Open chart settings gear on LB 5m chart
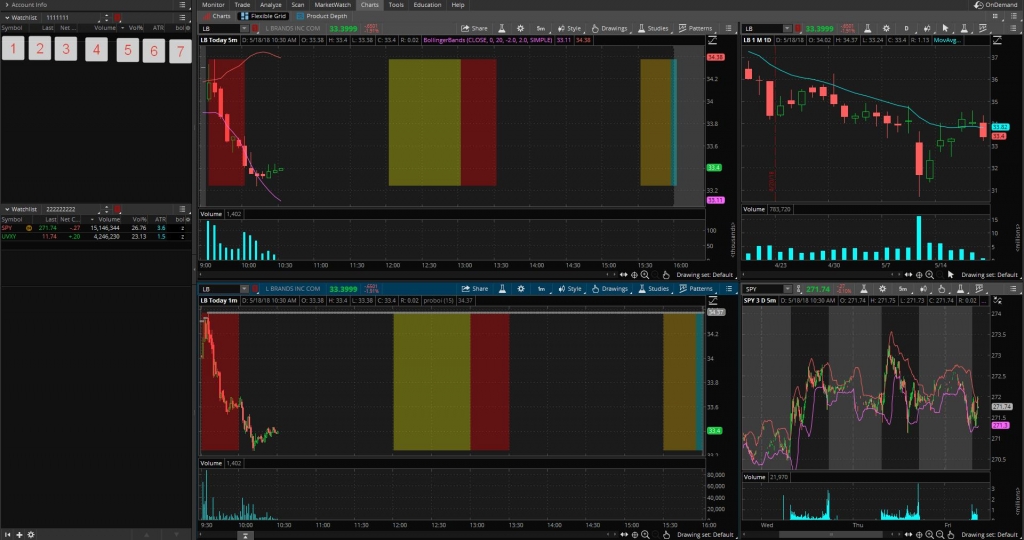The width and height of the screenshot is (1024, 540). click(x=520, y=28)
